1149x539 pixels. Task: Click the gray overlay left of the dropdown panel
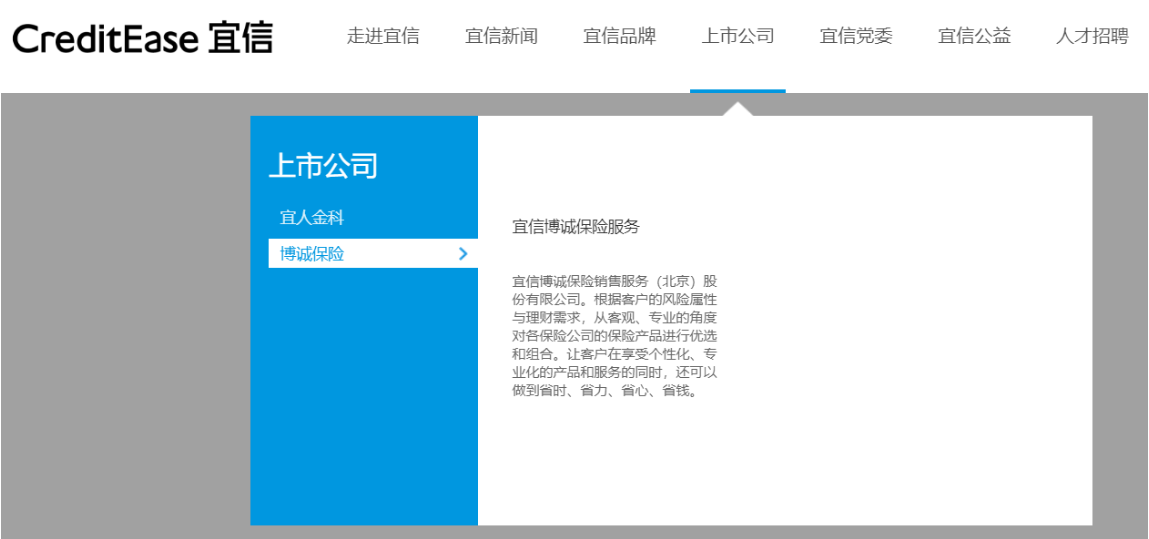point(125,320)
